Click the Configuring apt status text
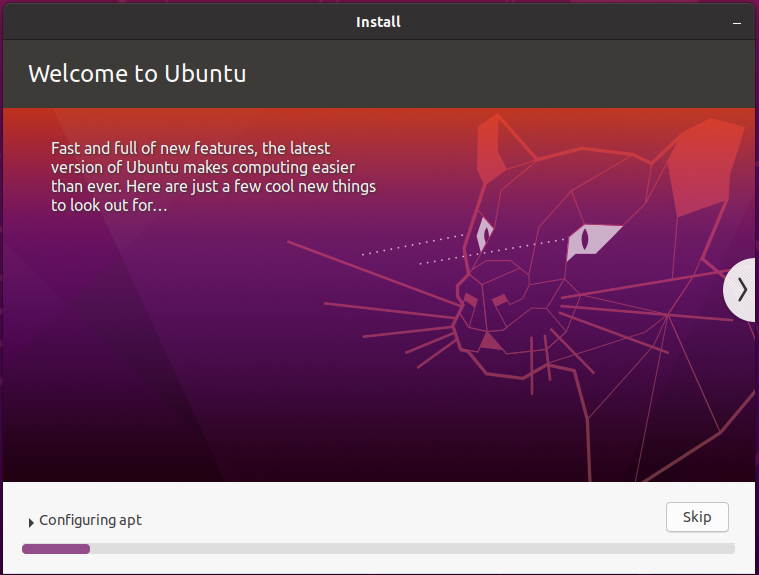Image resolution: width=759 pixels, height=575 pixels. coord(91,520)
